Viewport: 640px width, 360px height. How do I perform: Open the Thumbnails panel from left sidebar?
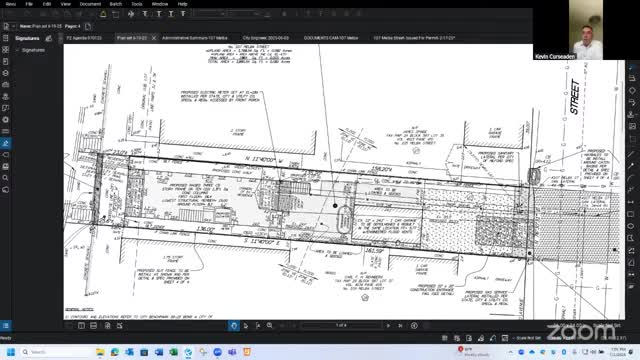pyautogui.click(x=5, y=49)
